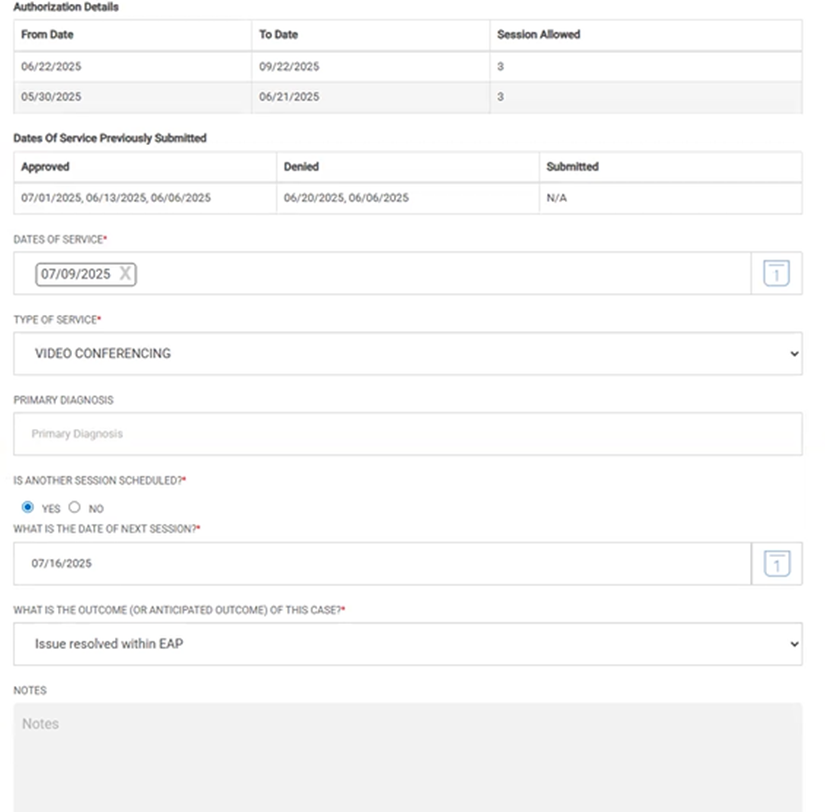Click the approved dates list cell
The width and height of the screenshot is (825, 812).
[x=115, y=198]
